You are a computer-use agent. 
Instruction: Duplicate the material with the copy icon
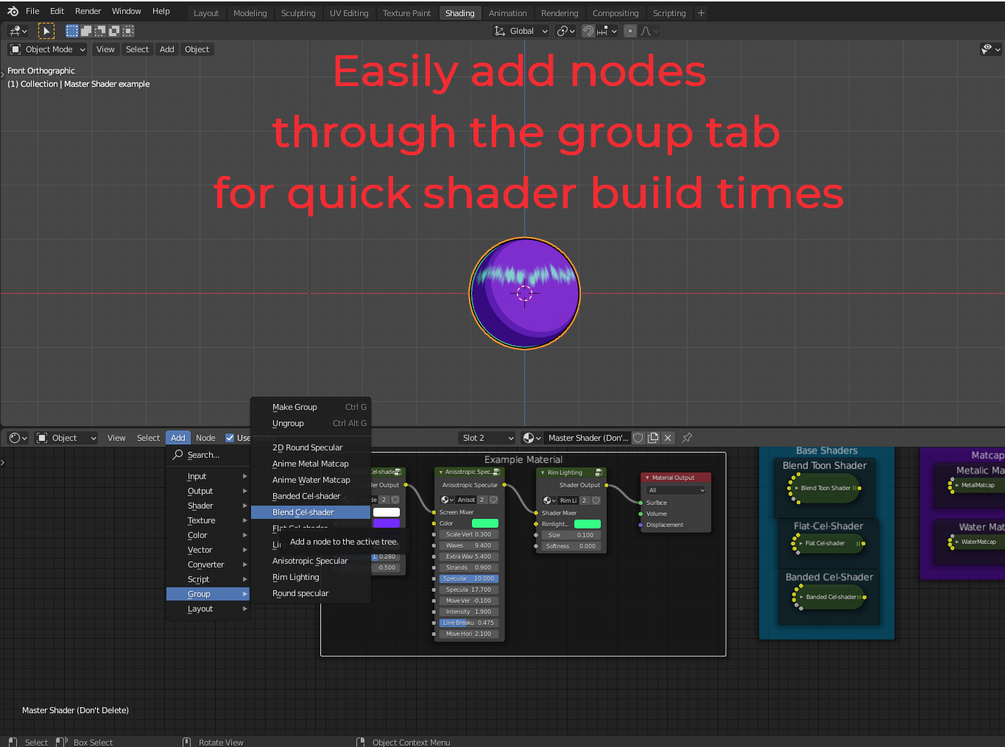653,438
